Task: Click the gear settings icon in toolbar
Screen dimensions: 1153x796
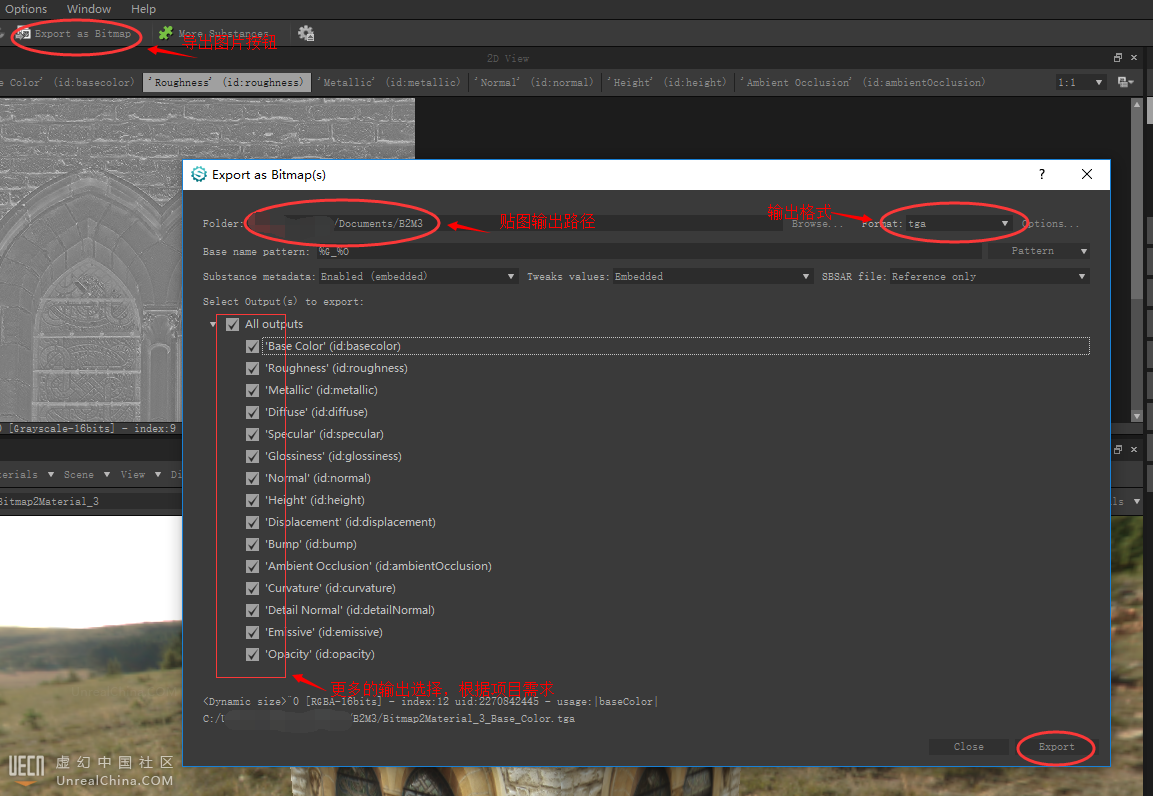Action: point(306,34)
